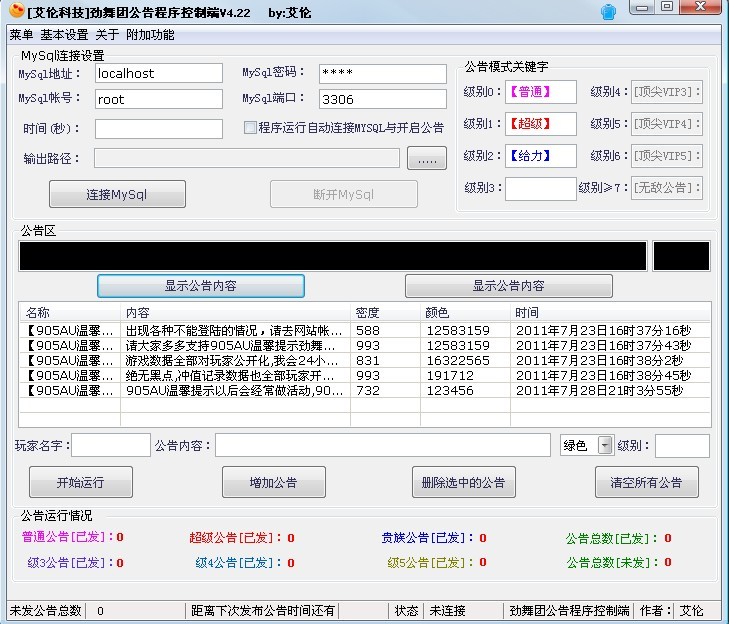Screen dimensions: 729x624
Task: Open the 绿色 color dropdown
Action: coord(604,446)
